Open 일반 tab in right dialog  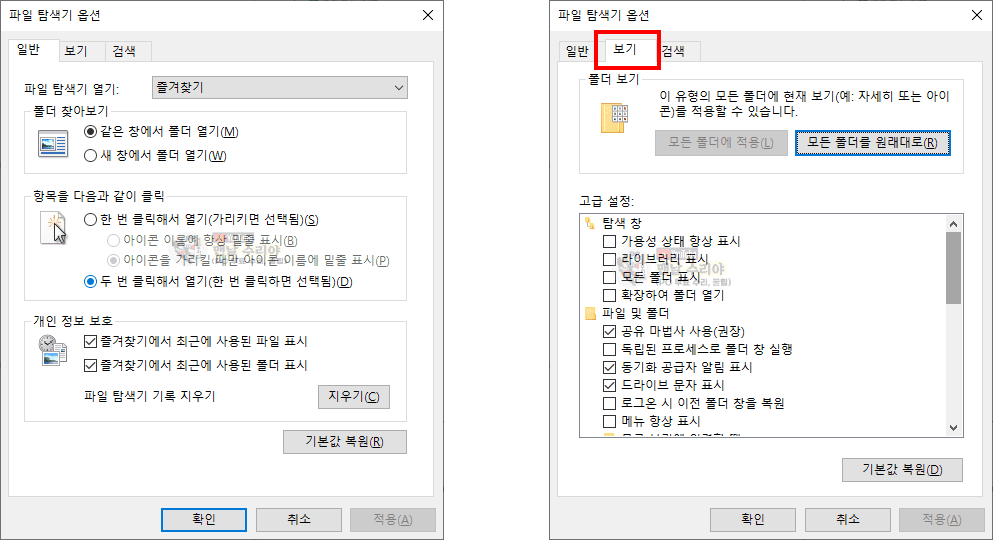[x=577, y=51]
